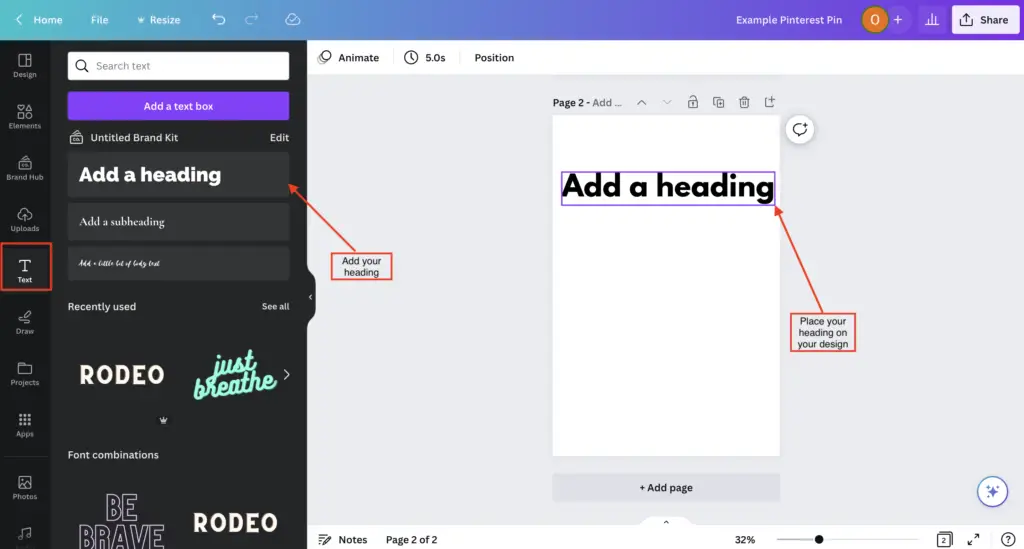The image size is (1024, 549).
Task: Select the Text tab in sidebar
Action: 25,270
